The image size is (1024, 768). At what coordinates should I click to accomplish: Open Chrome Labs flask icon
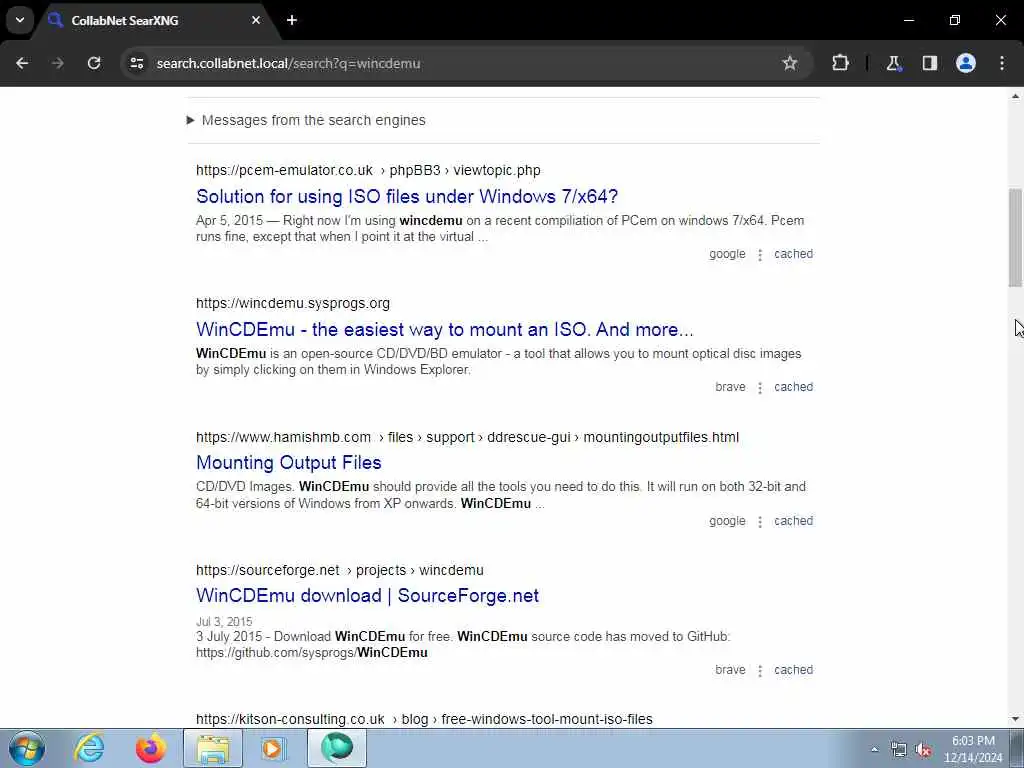tap(893, 63)
